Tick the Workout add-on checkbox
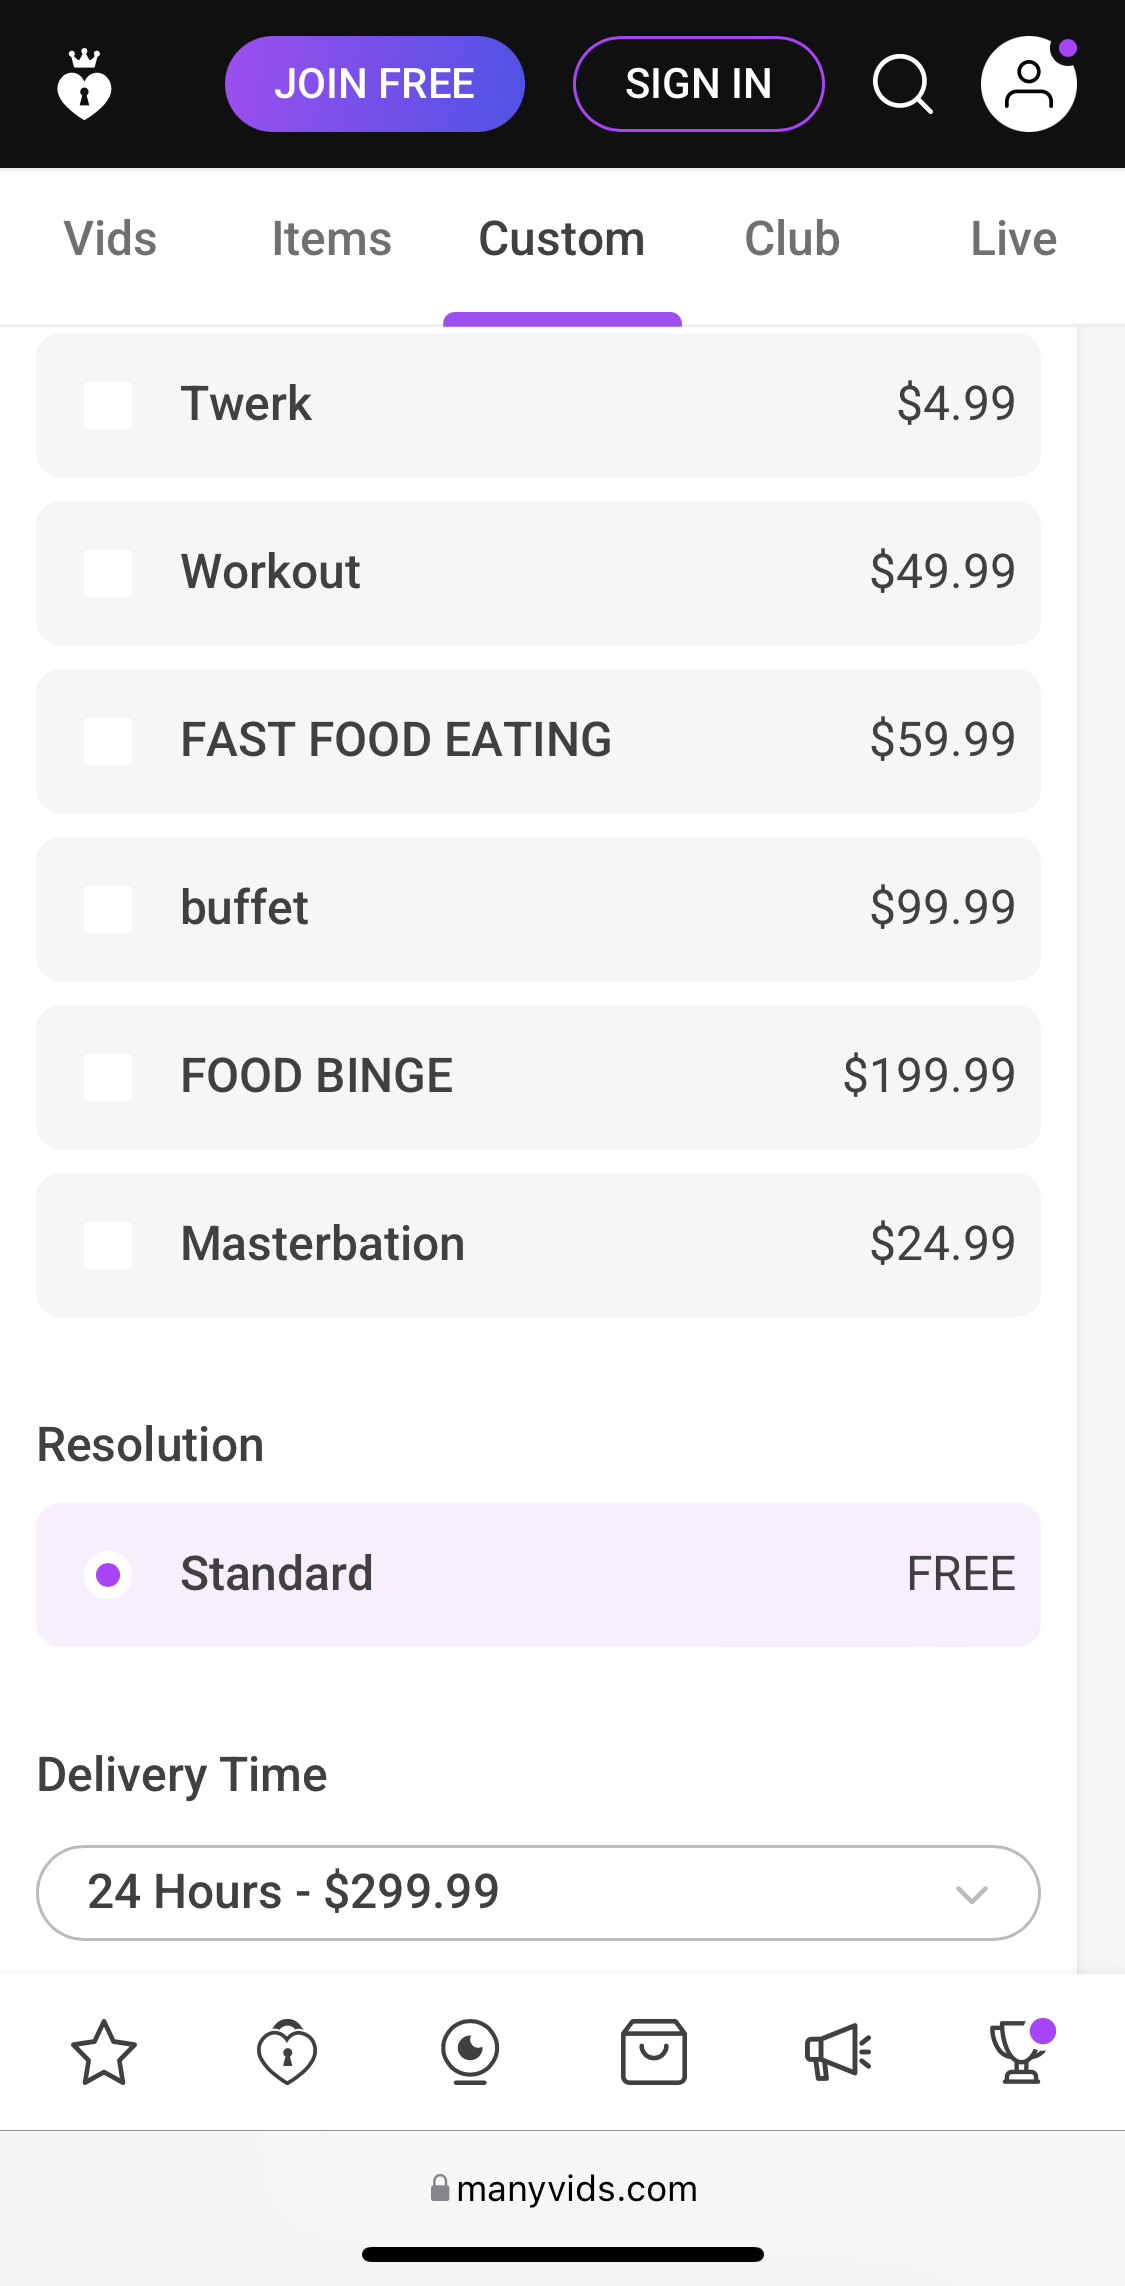1125x2286 pixels. coord(108,573)
